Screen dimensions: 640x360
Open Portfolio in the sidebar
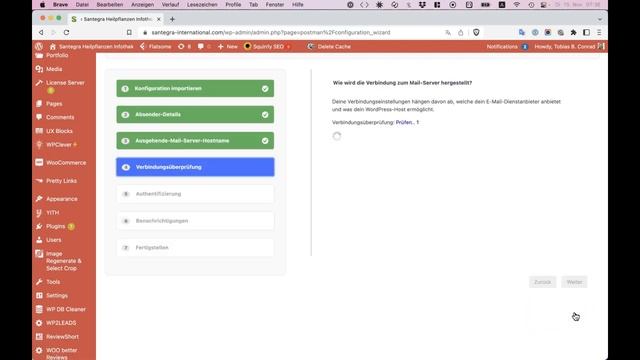[x=57, y=55]
